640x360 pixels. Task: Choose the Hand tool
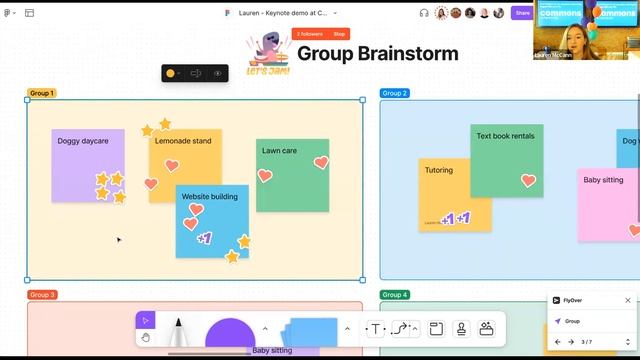145,338
